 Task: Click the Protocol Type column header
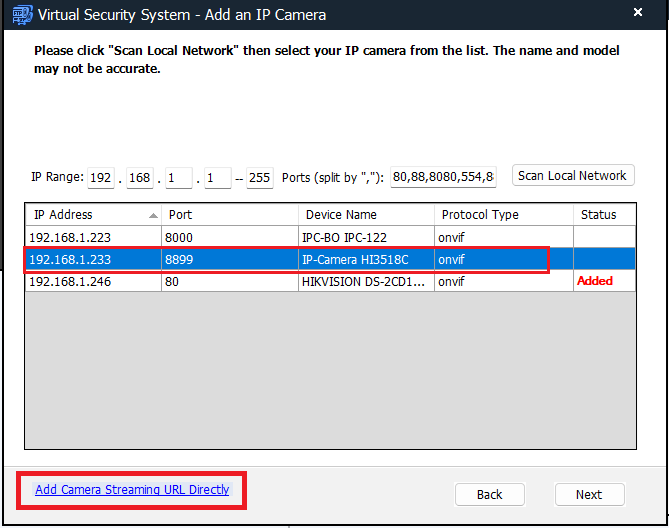point(503,215)
